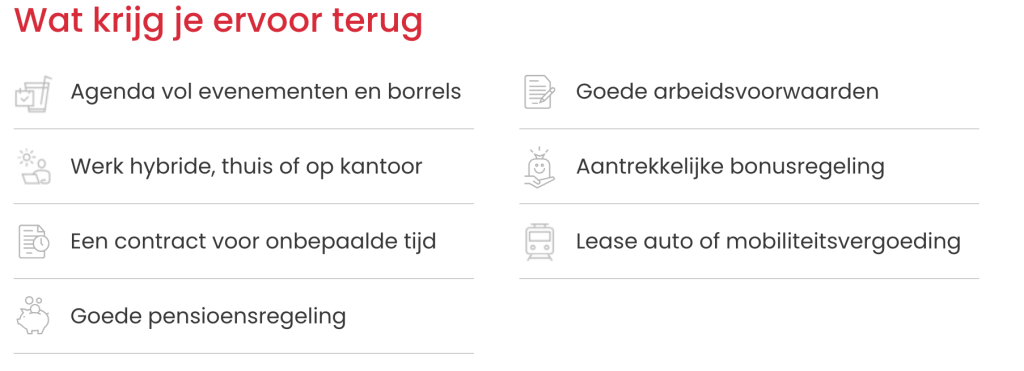Select the 'Goede arbeidsvoorwaarden' benefit text
The image size is (1024, 371).
[x=727, y=92]
